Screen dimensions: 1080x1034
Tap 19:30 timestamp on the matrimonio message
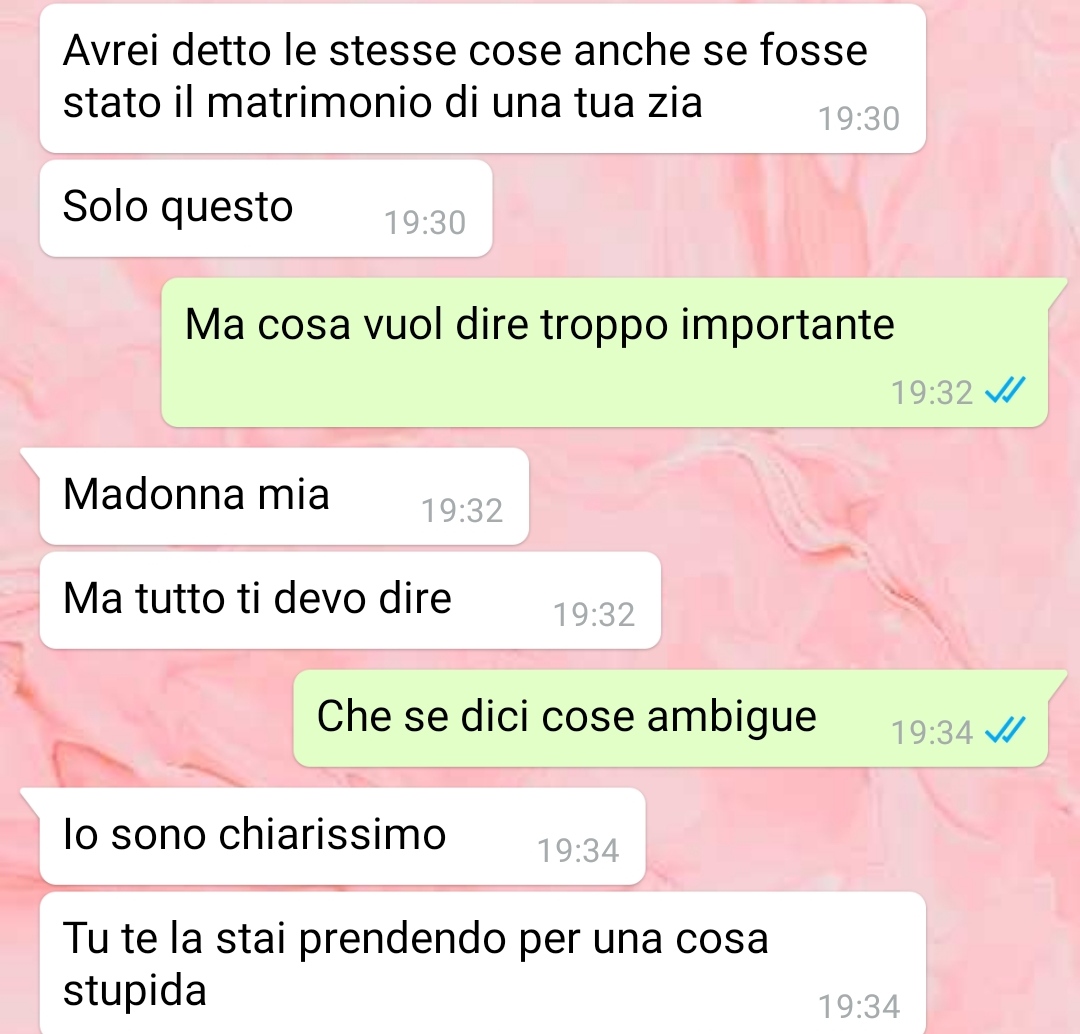859,119
